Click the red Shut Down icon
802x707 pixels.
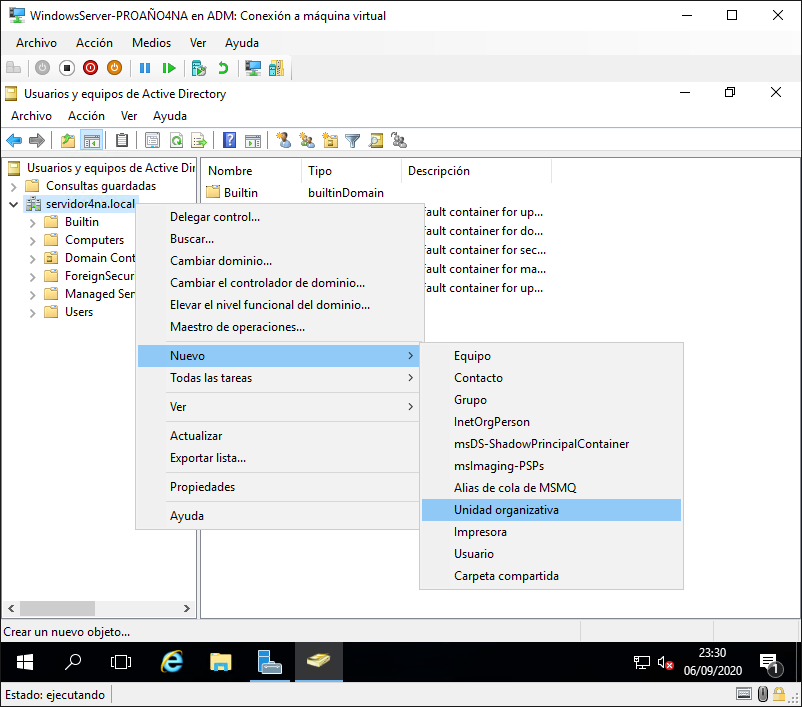click(x=91, y=68)
